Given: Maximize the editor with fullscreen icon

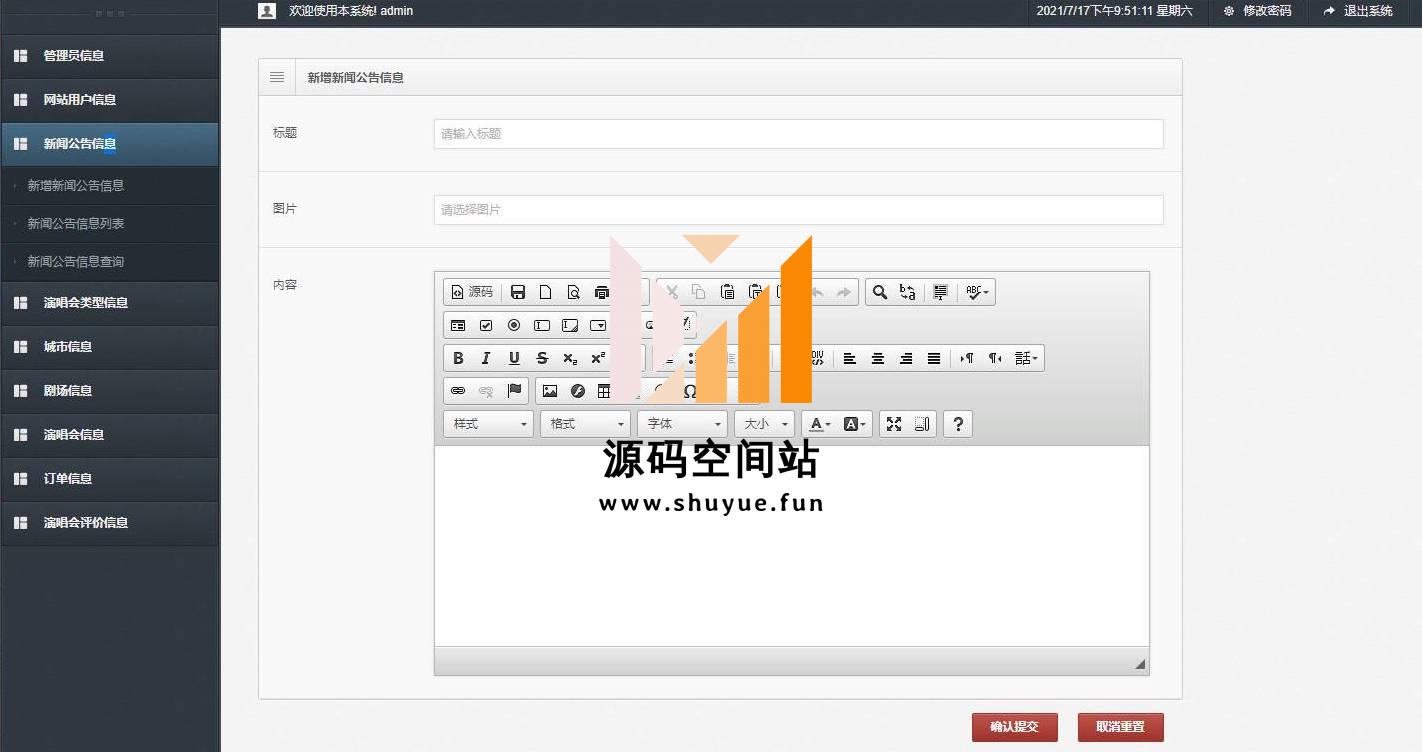Looking at the screenshot, I should tap(894, 424).
